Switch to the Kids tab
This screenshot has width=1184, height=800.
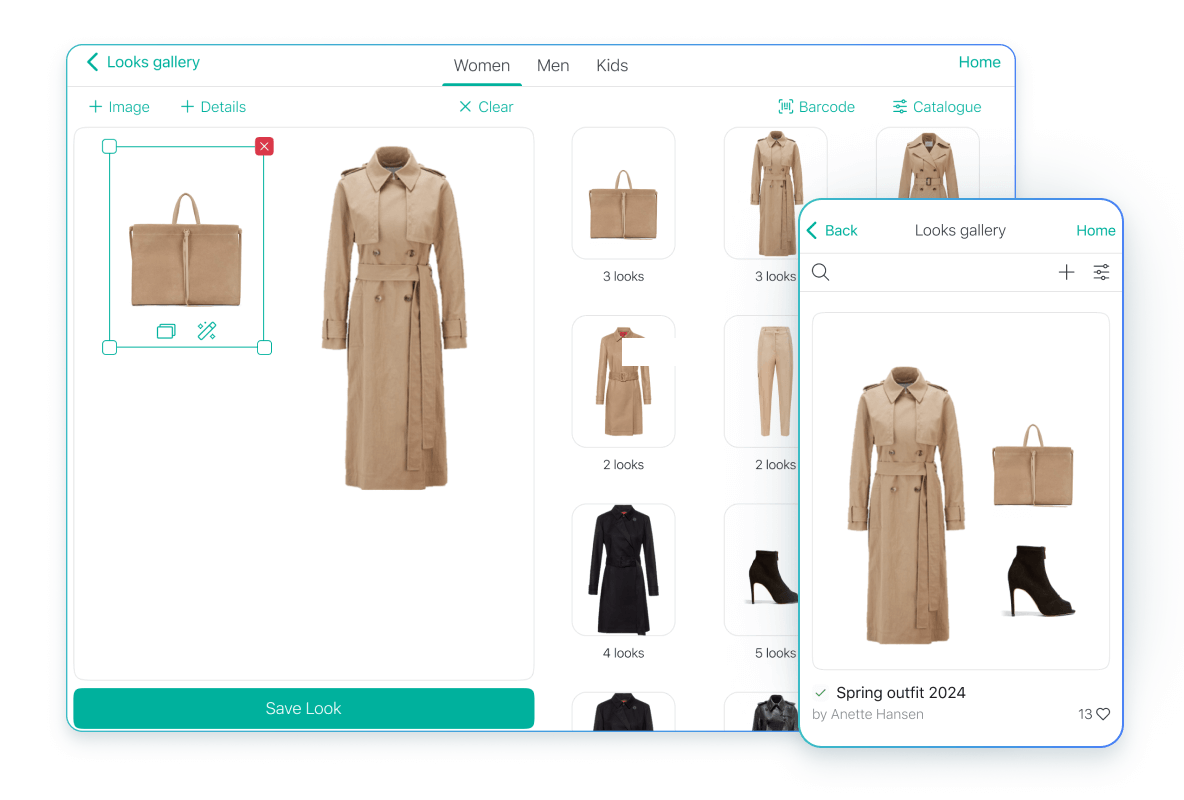[x=612, y=66]
